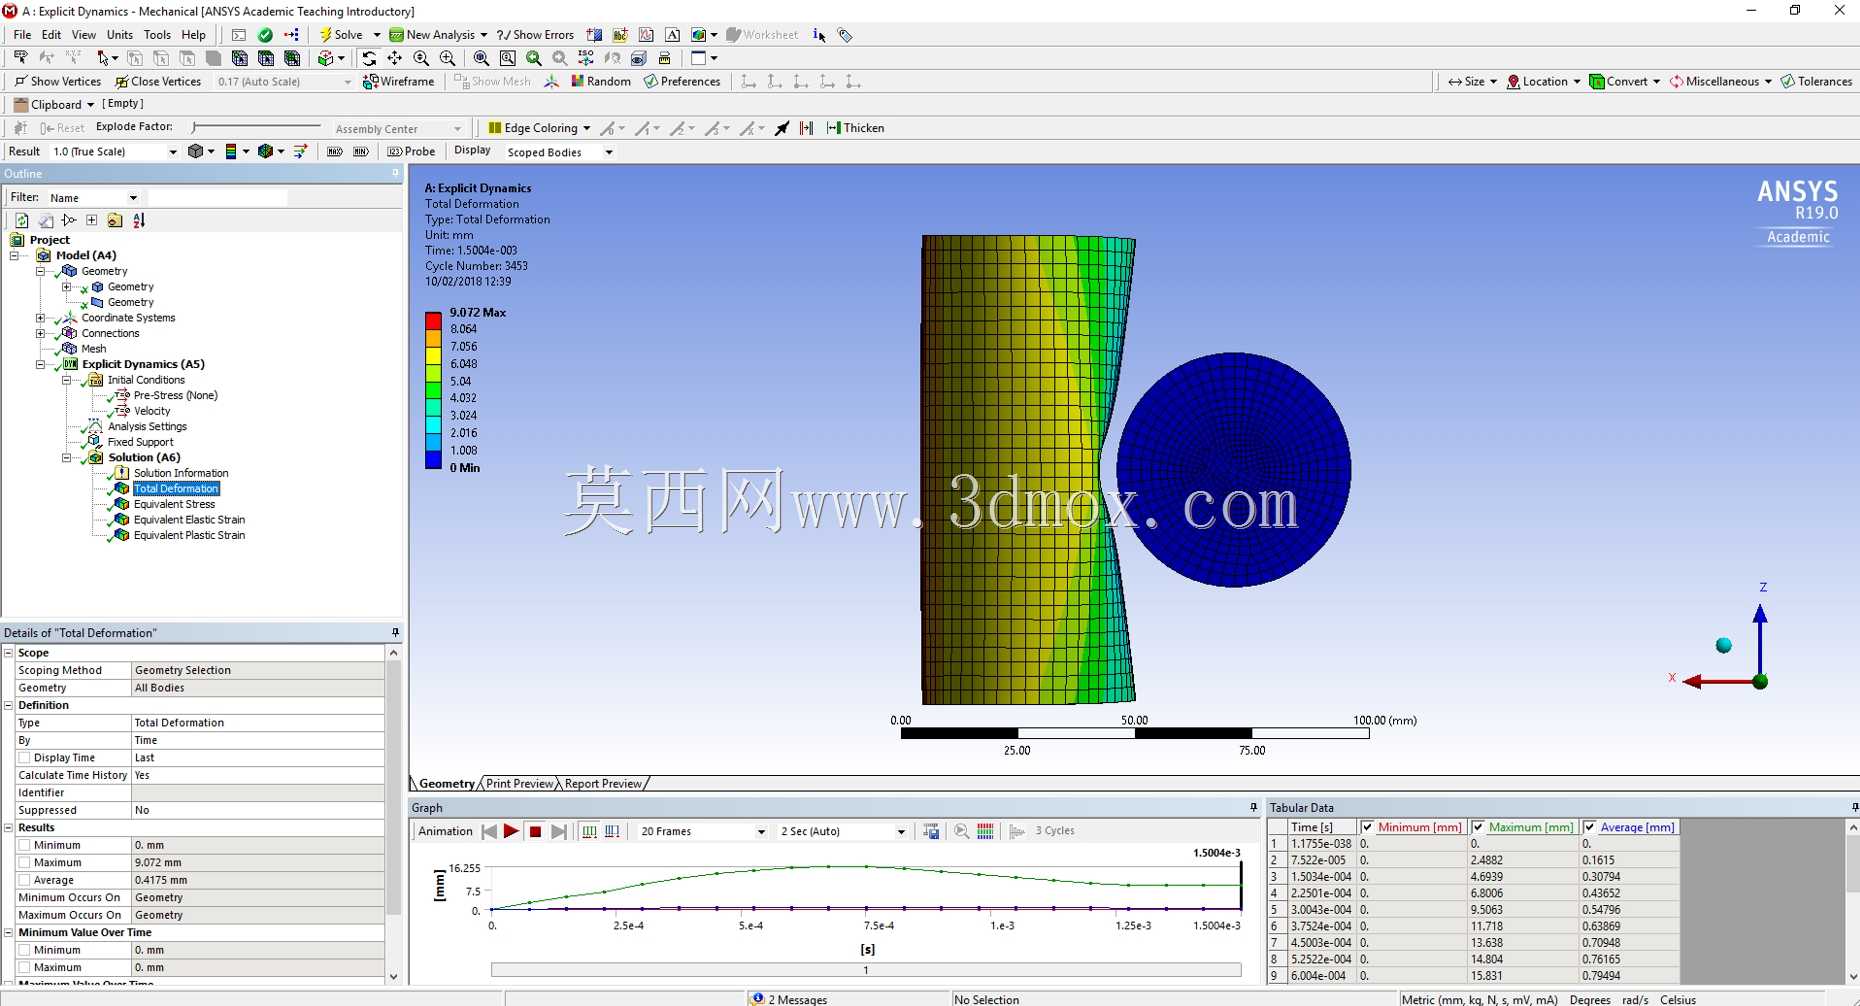Screen dimensions: 1860x1006
Task: Toggle the Average [mm] column checkbox
Action: tap(1589, 827)
